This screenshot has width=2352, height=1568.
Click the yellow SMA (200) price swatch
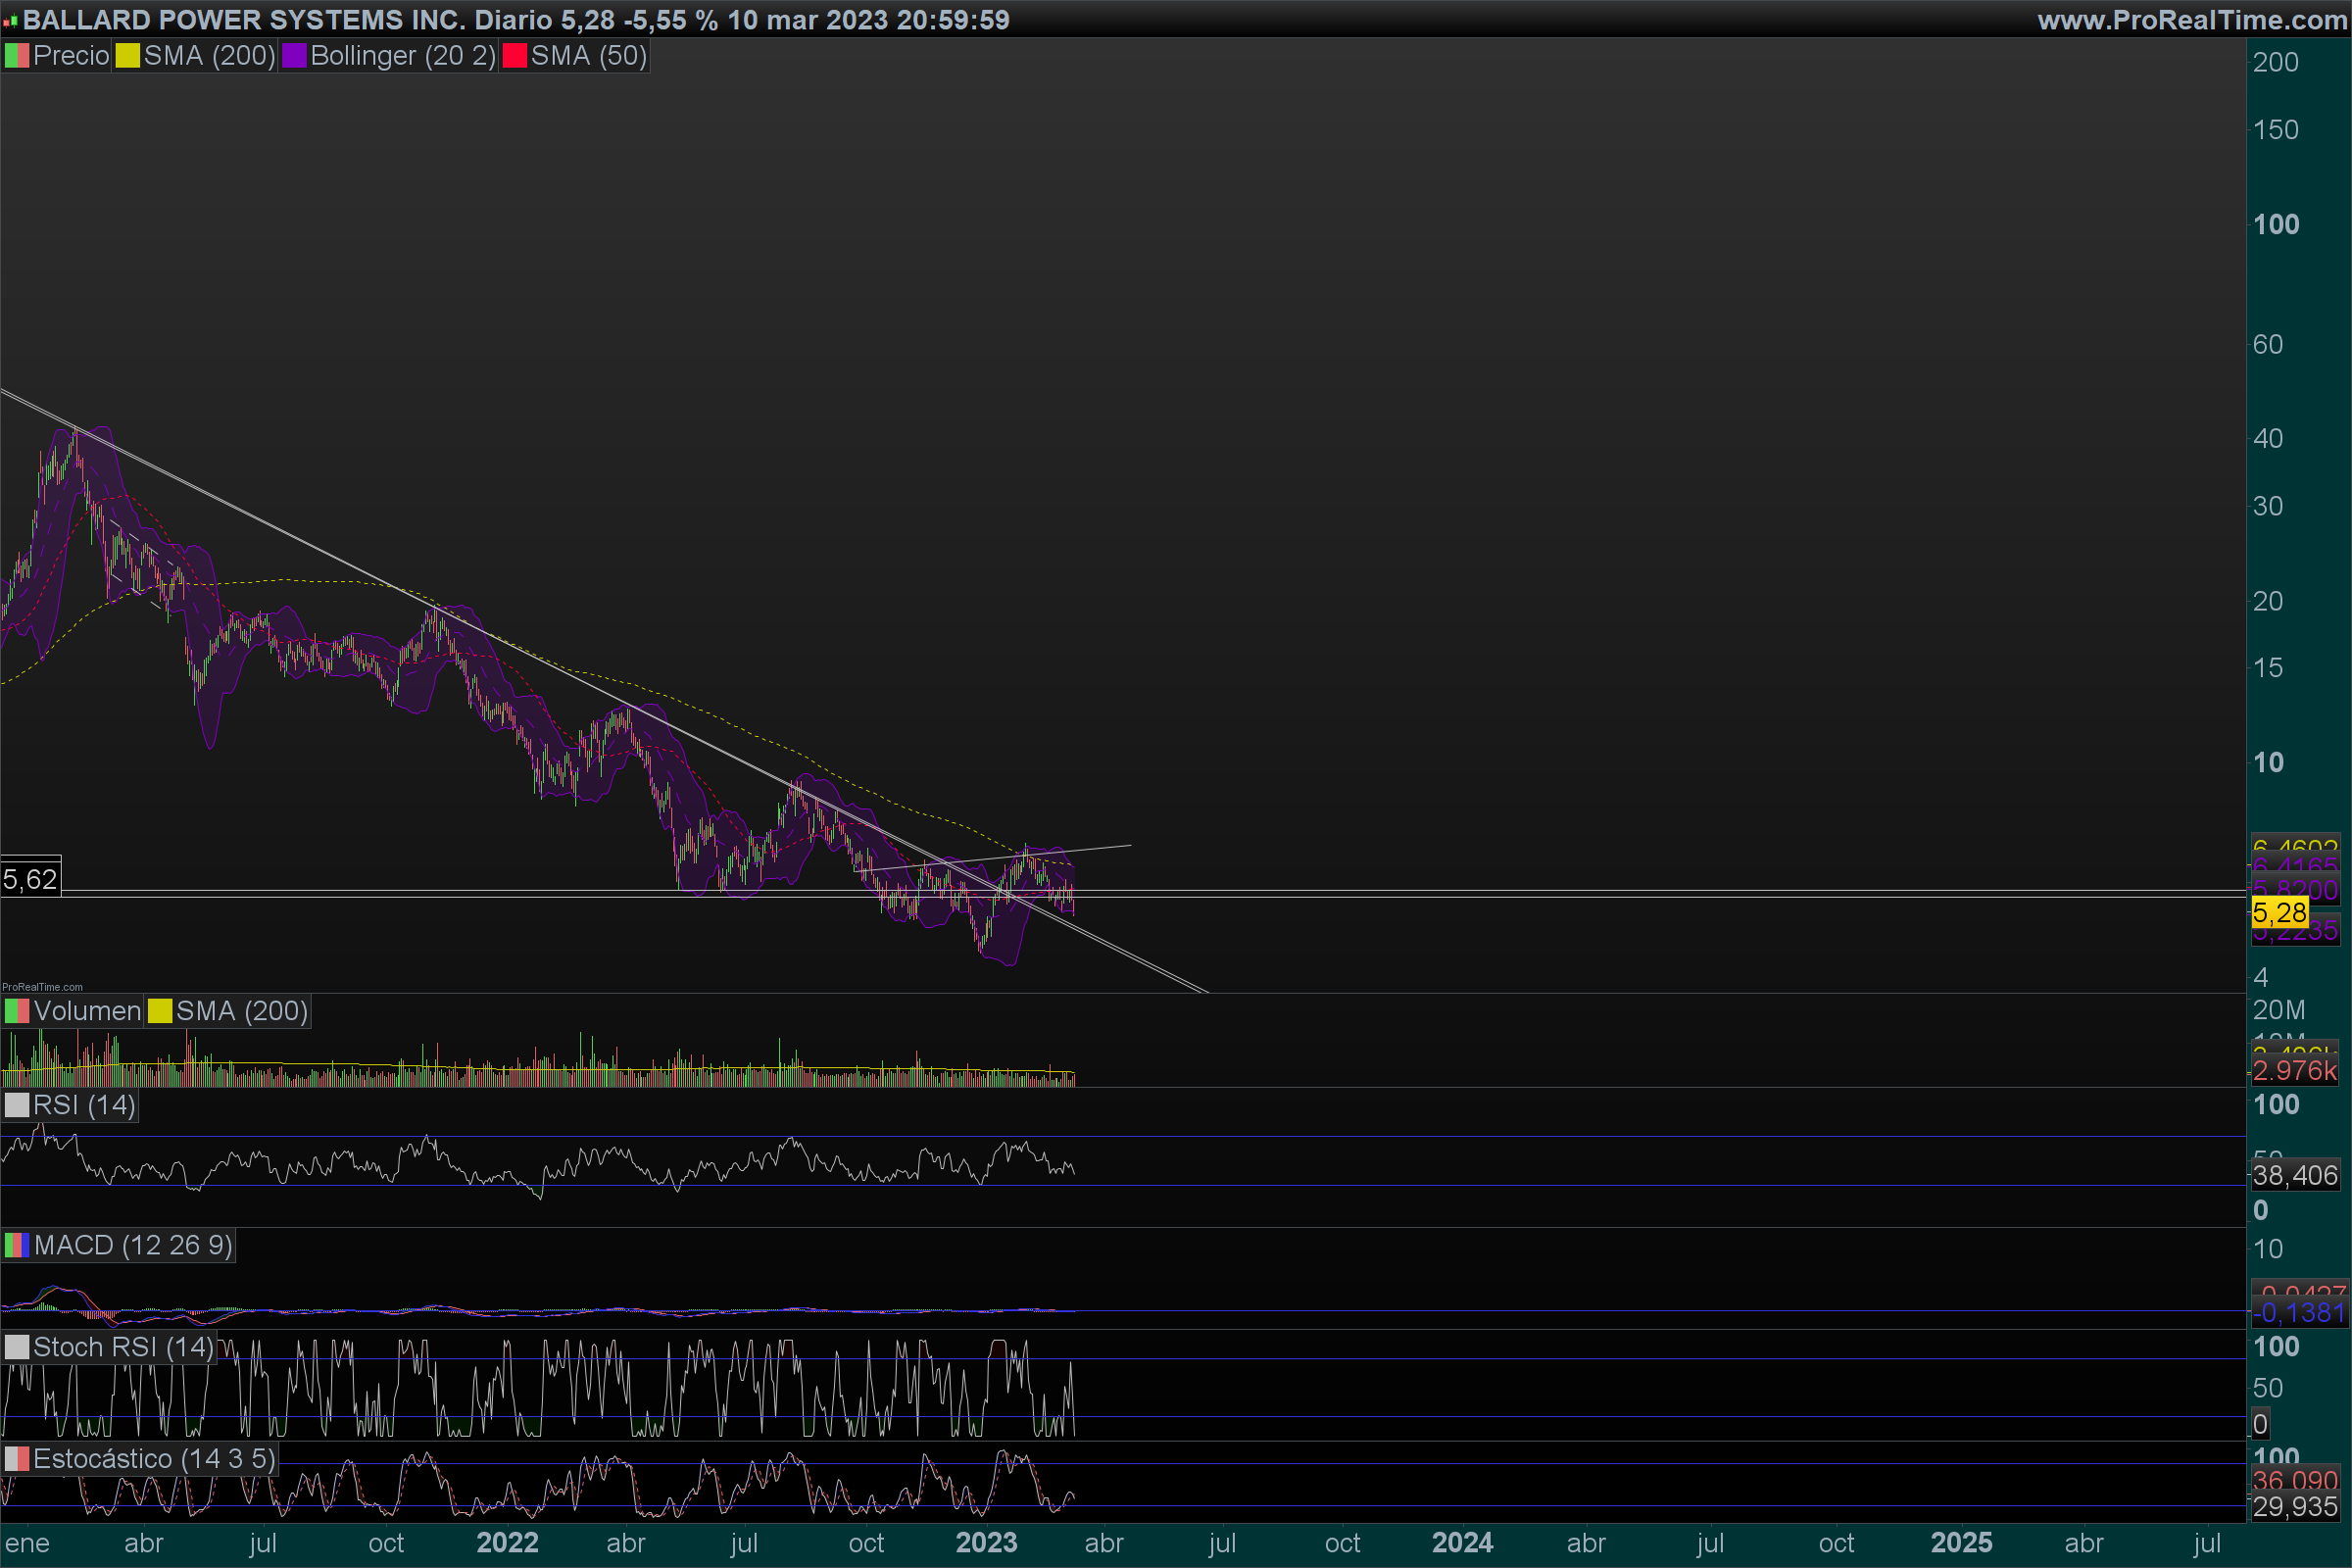point(127,56)
